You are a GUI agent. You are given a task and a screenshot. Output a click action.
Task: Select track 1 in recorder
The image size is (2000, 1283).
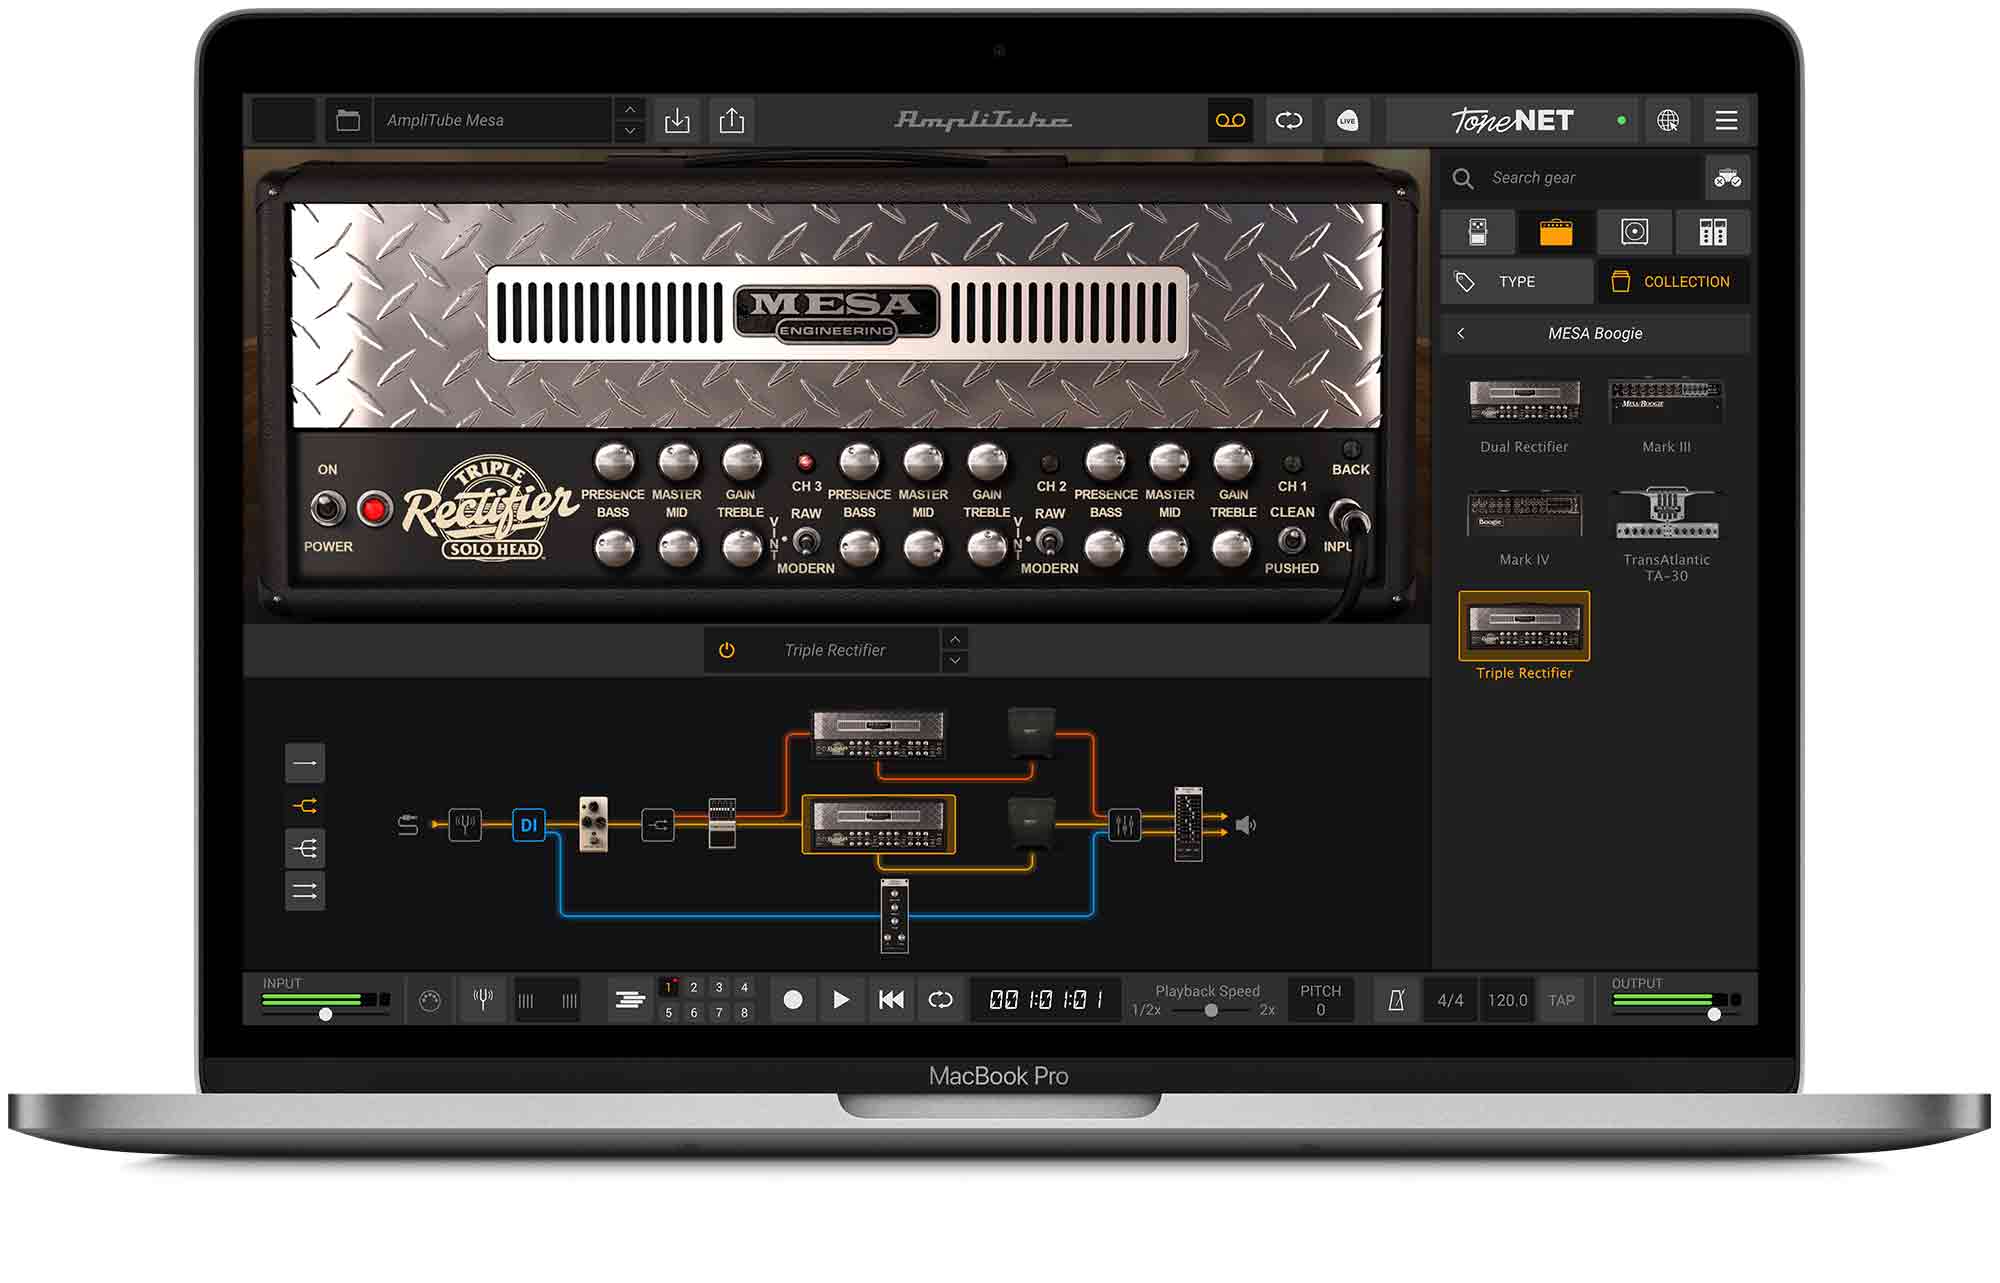click(669, 987)
